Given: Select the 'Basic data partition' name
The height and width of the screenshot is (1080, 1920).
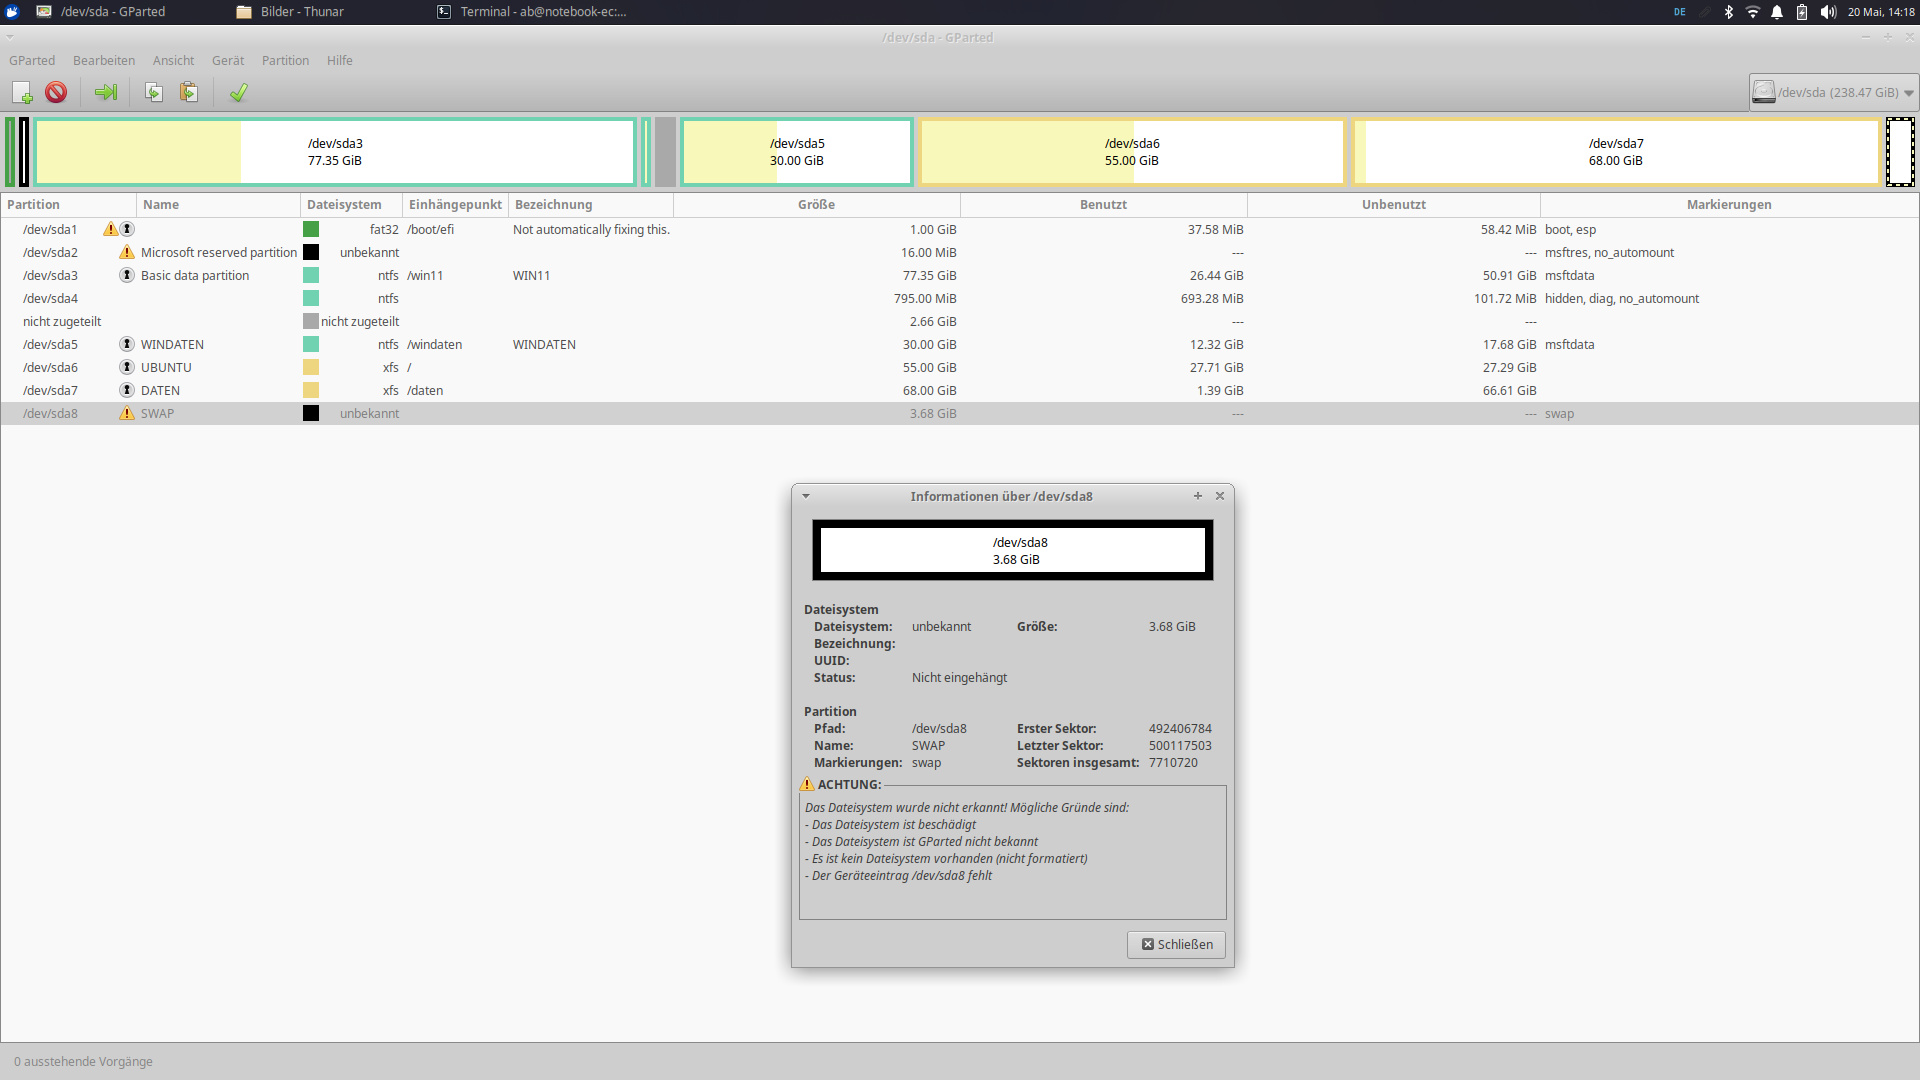Looking at the screenshot, I should pyautogui.click(x=195, y=276).
